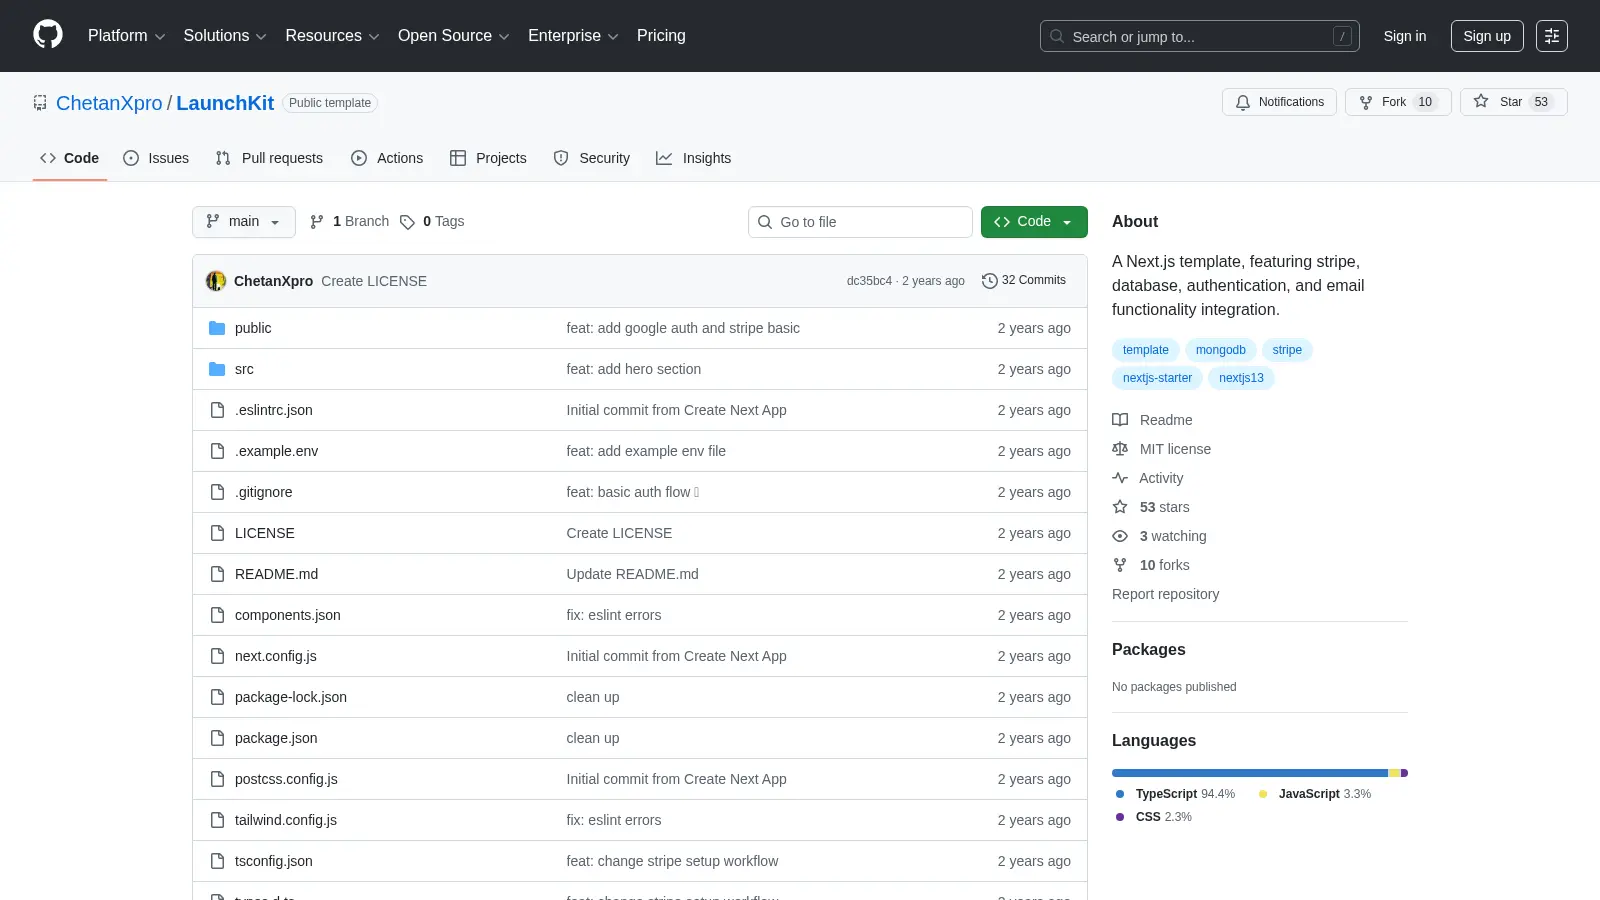Open the main branch selector dropdown

pos(244,222)
